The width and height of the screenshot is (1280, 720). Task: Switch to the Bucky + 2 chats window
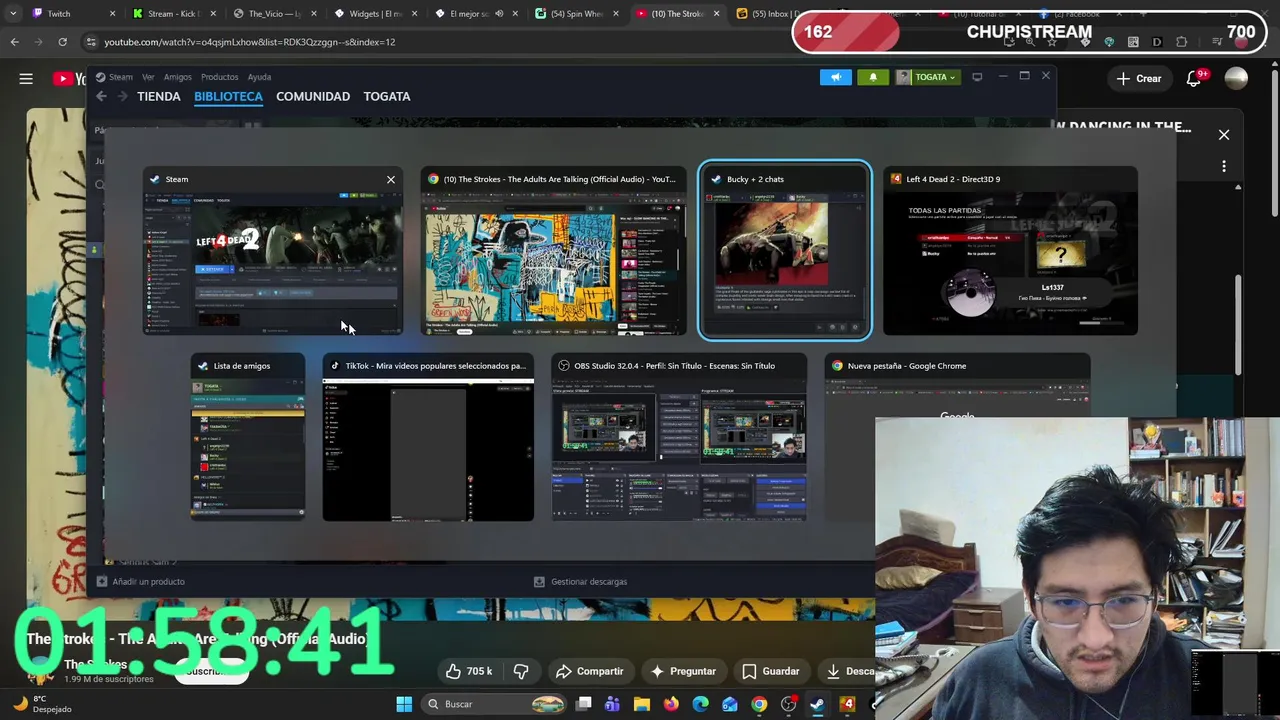point(785,250)
